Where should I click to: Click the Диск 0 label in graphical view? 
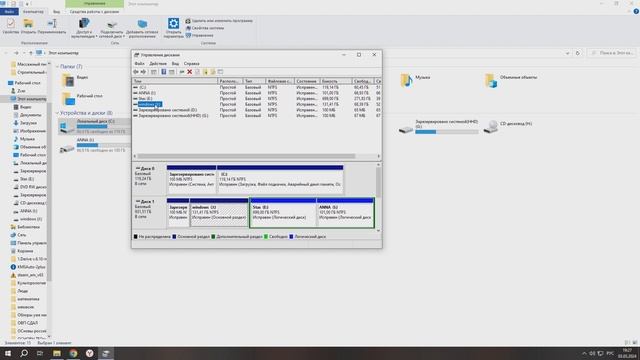(146, 169)
